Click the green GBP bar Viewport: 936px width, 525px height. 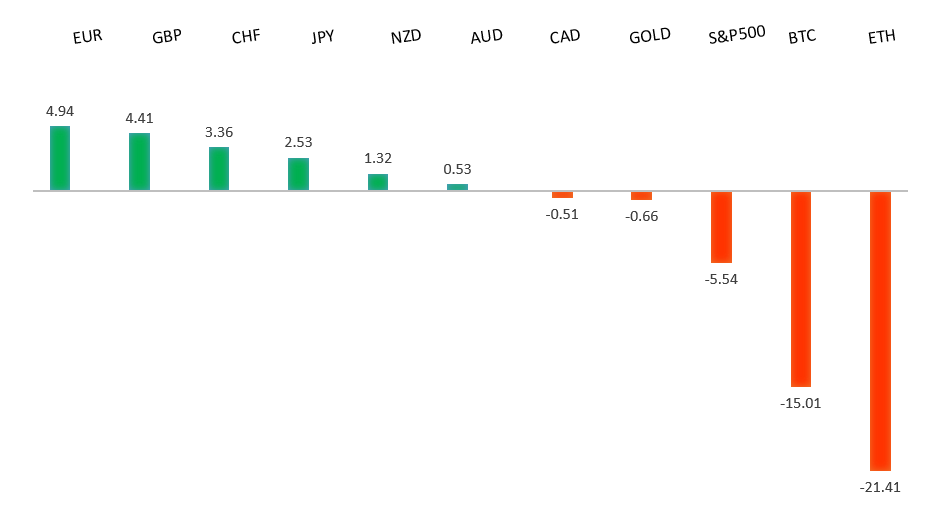139,161
